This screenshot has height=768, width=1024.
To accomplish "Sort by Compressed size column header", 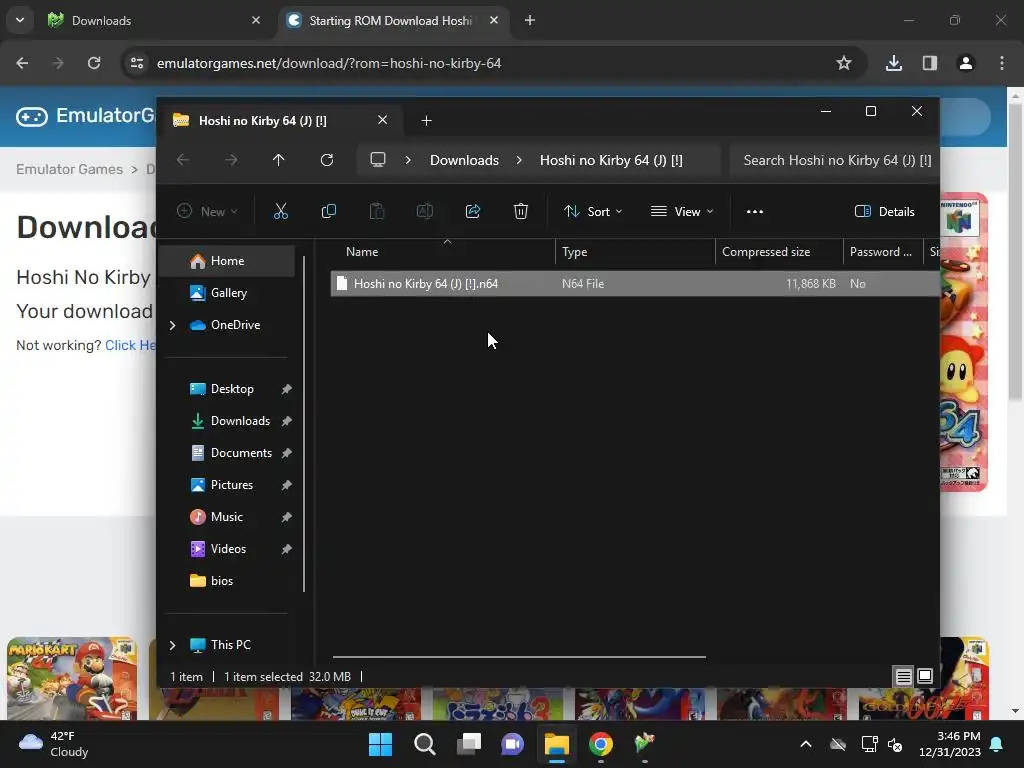I will [779, 251].
